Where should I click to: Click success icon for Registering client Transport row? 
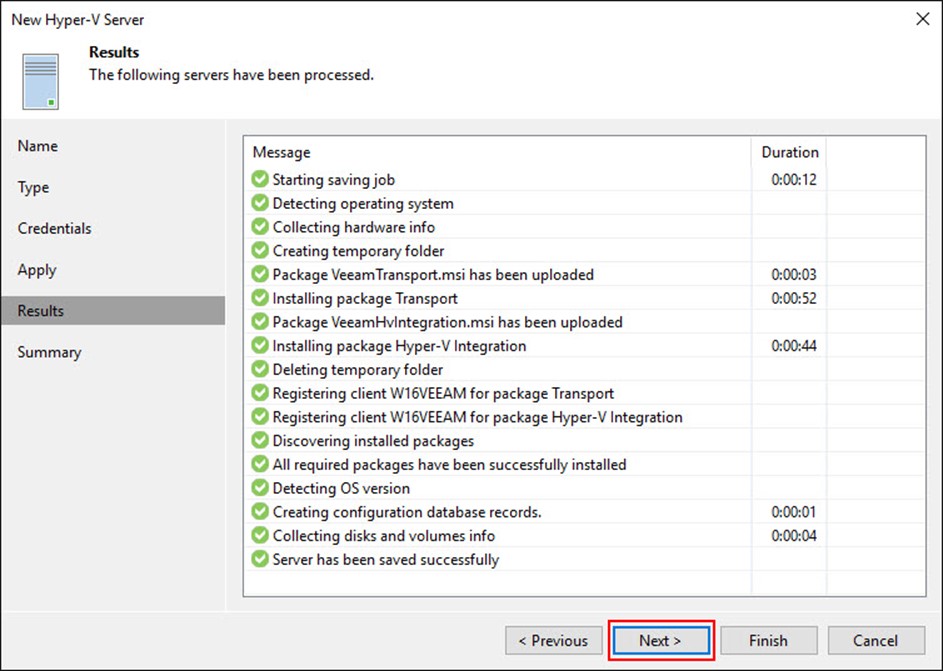(260, 393)
